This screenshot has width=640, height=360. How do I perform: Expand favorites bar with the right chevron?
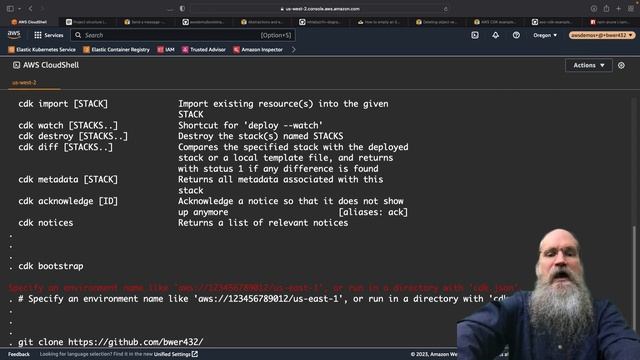293,49
